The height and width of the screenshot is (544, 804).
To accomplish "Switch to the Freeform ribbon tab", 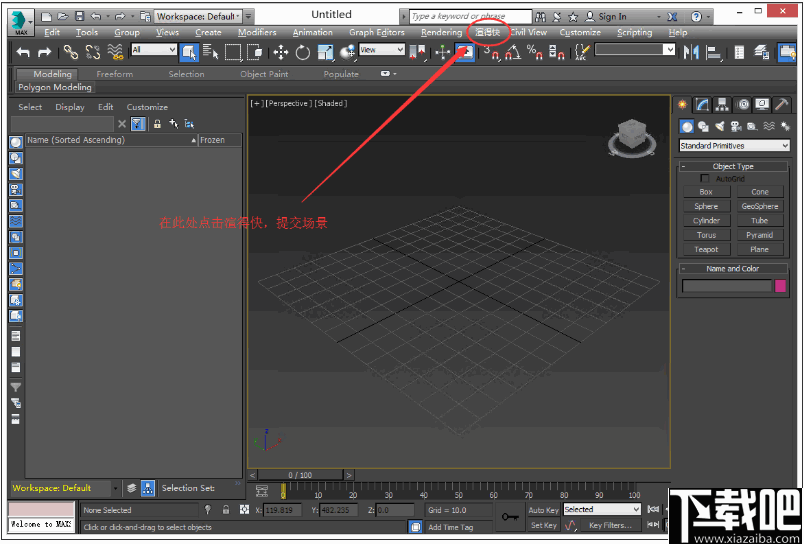I will (x=114, y=74).
